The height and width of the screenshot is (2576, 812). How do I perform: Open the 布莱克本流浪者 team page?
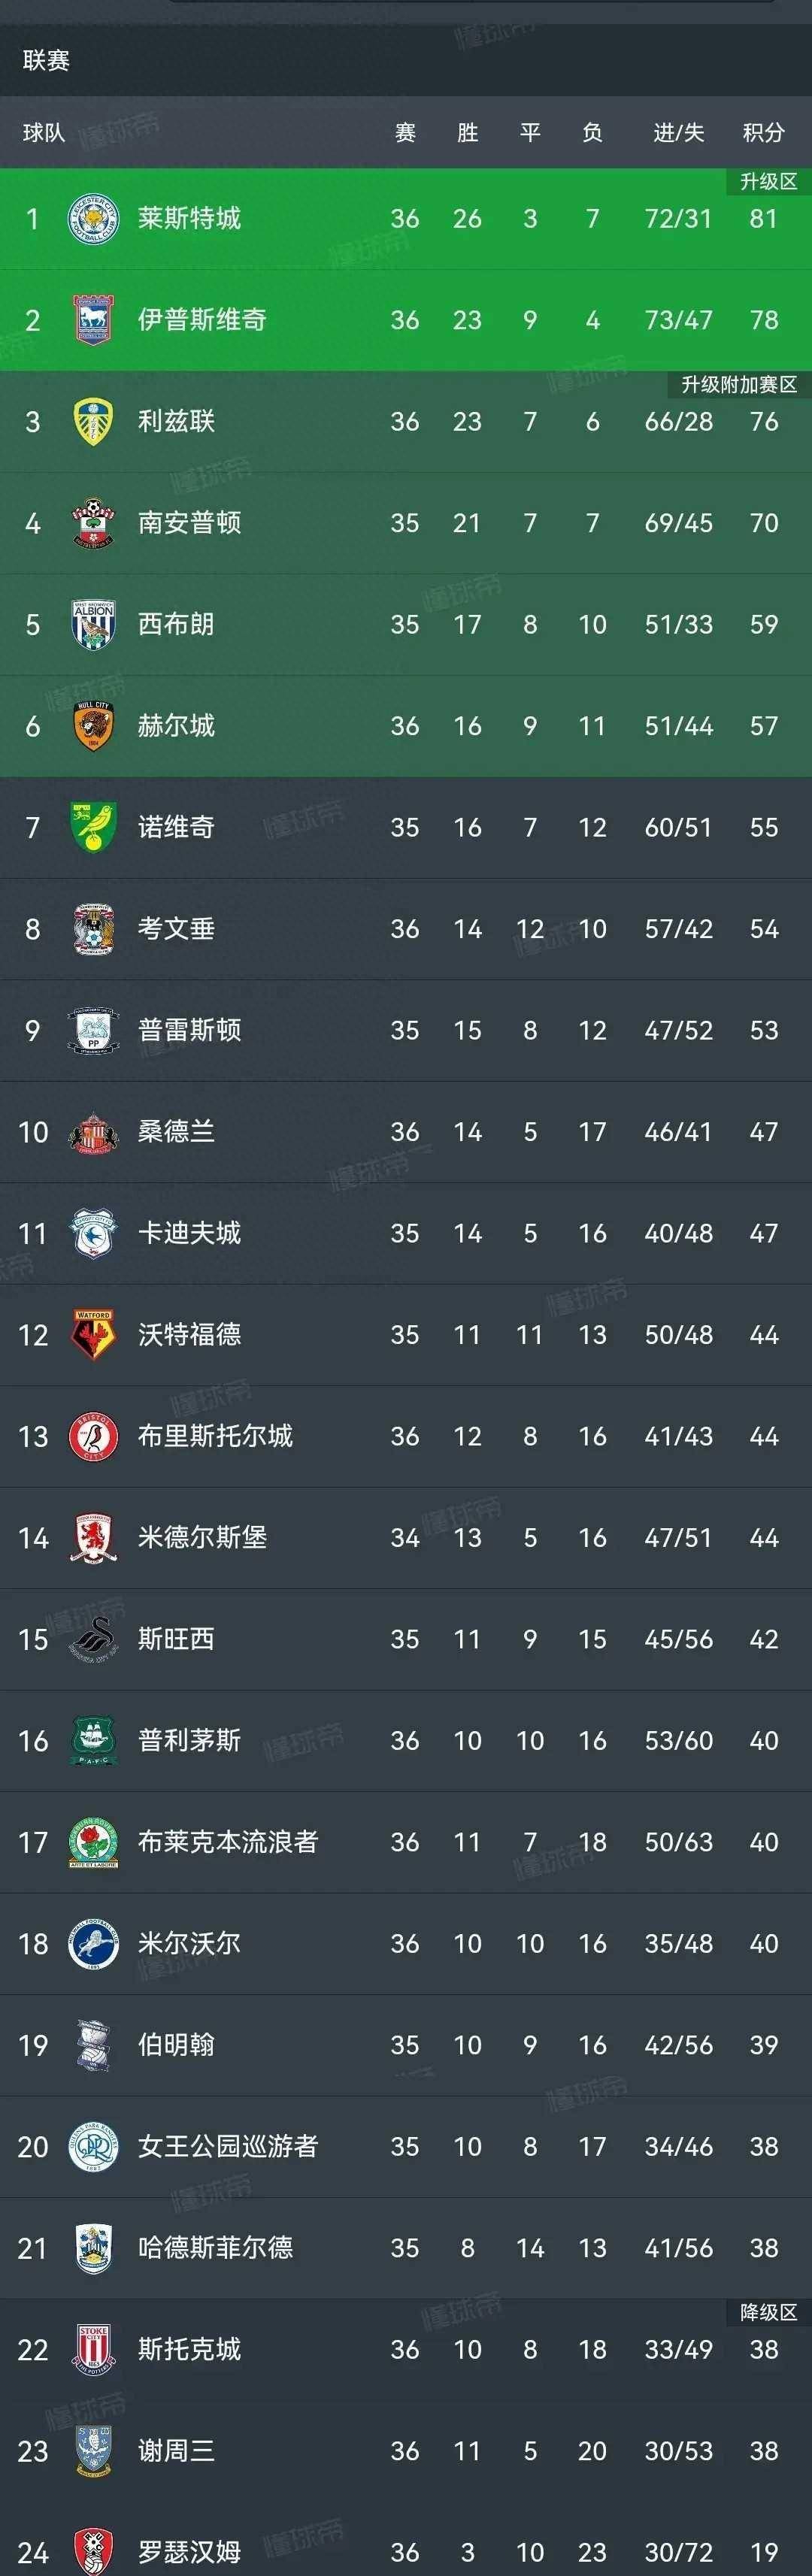click(x=228, y=1842)
